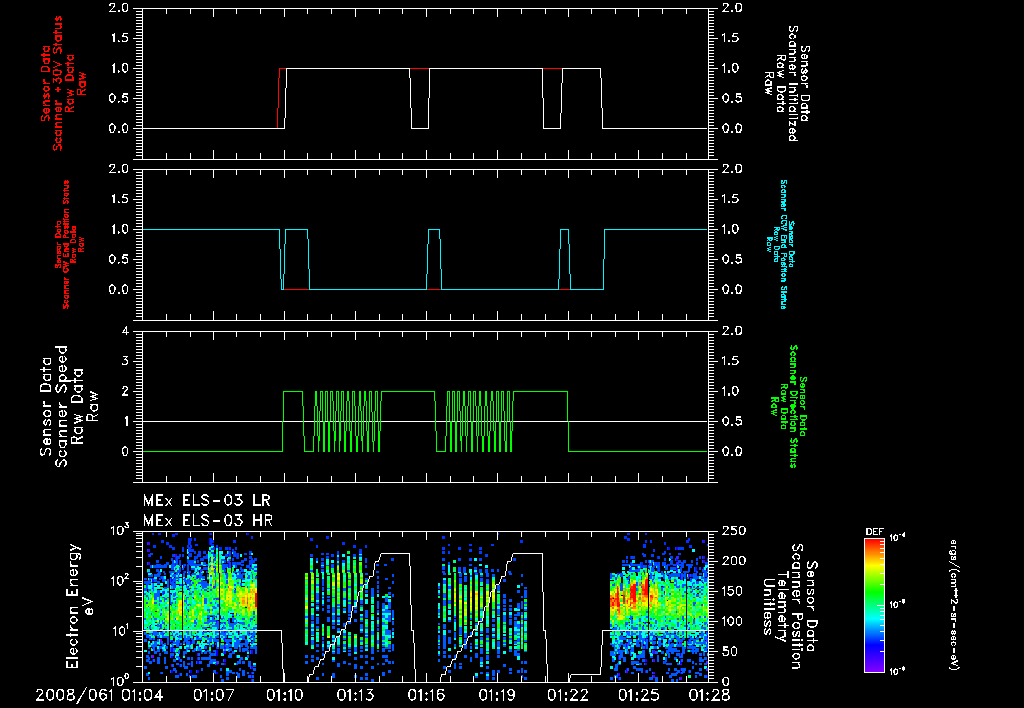This screenshot has width=1024, height=708.
Task: Click the 10^-4 label on the color bar
Action: 898,538
